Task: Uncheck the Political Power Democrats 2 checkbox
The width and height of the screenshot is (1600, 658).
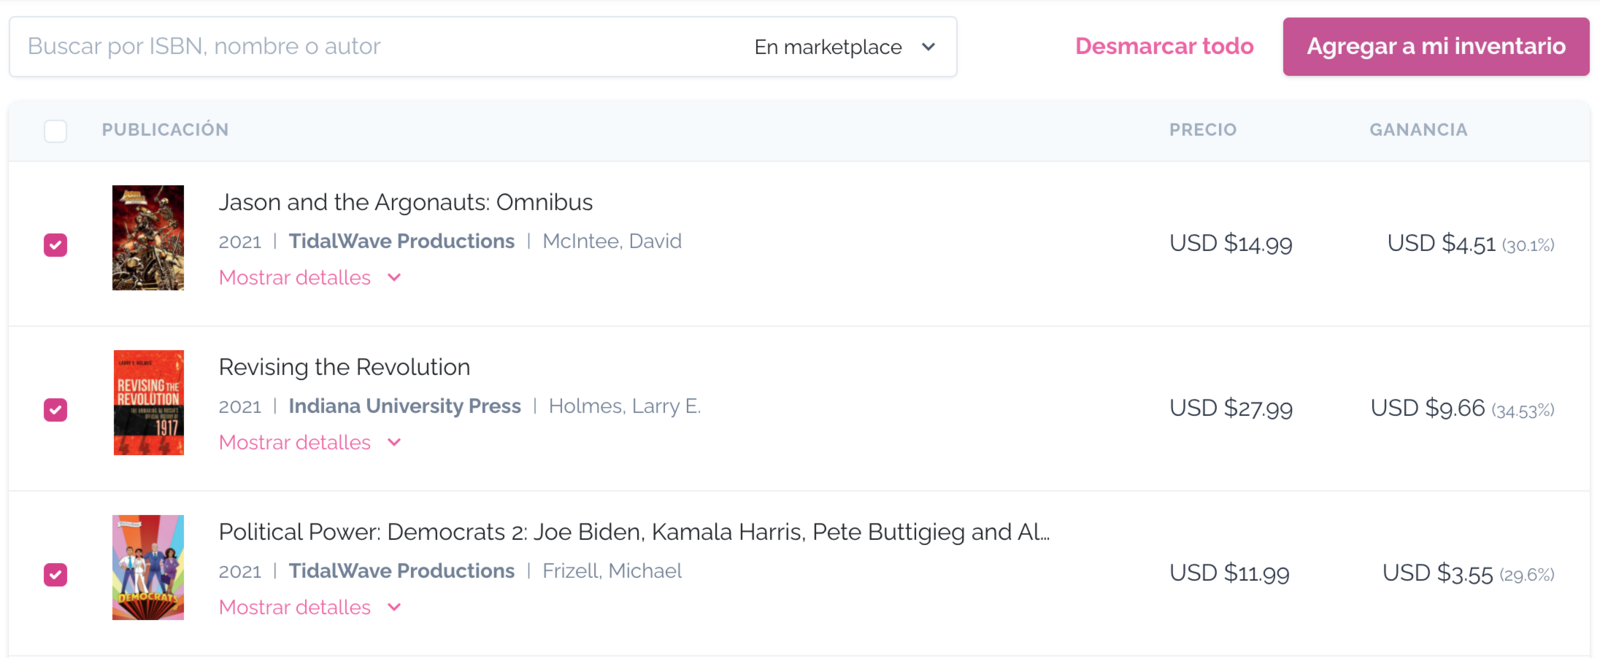Action: pyautogui.click(x=56, y=575)
